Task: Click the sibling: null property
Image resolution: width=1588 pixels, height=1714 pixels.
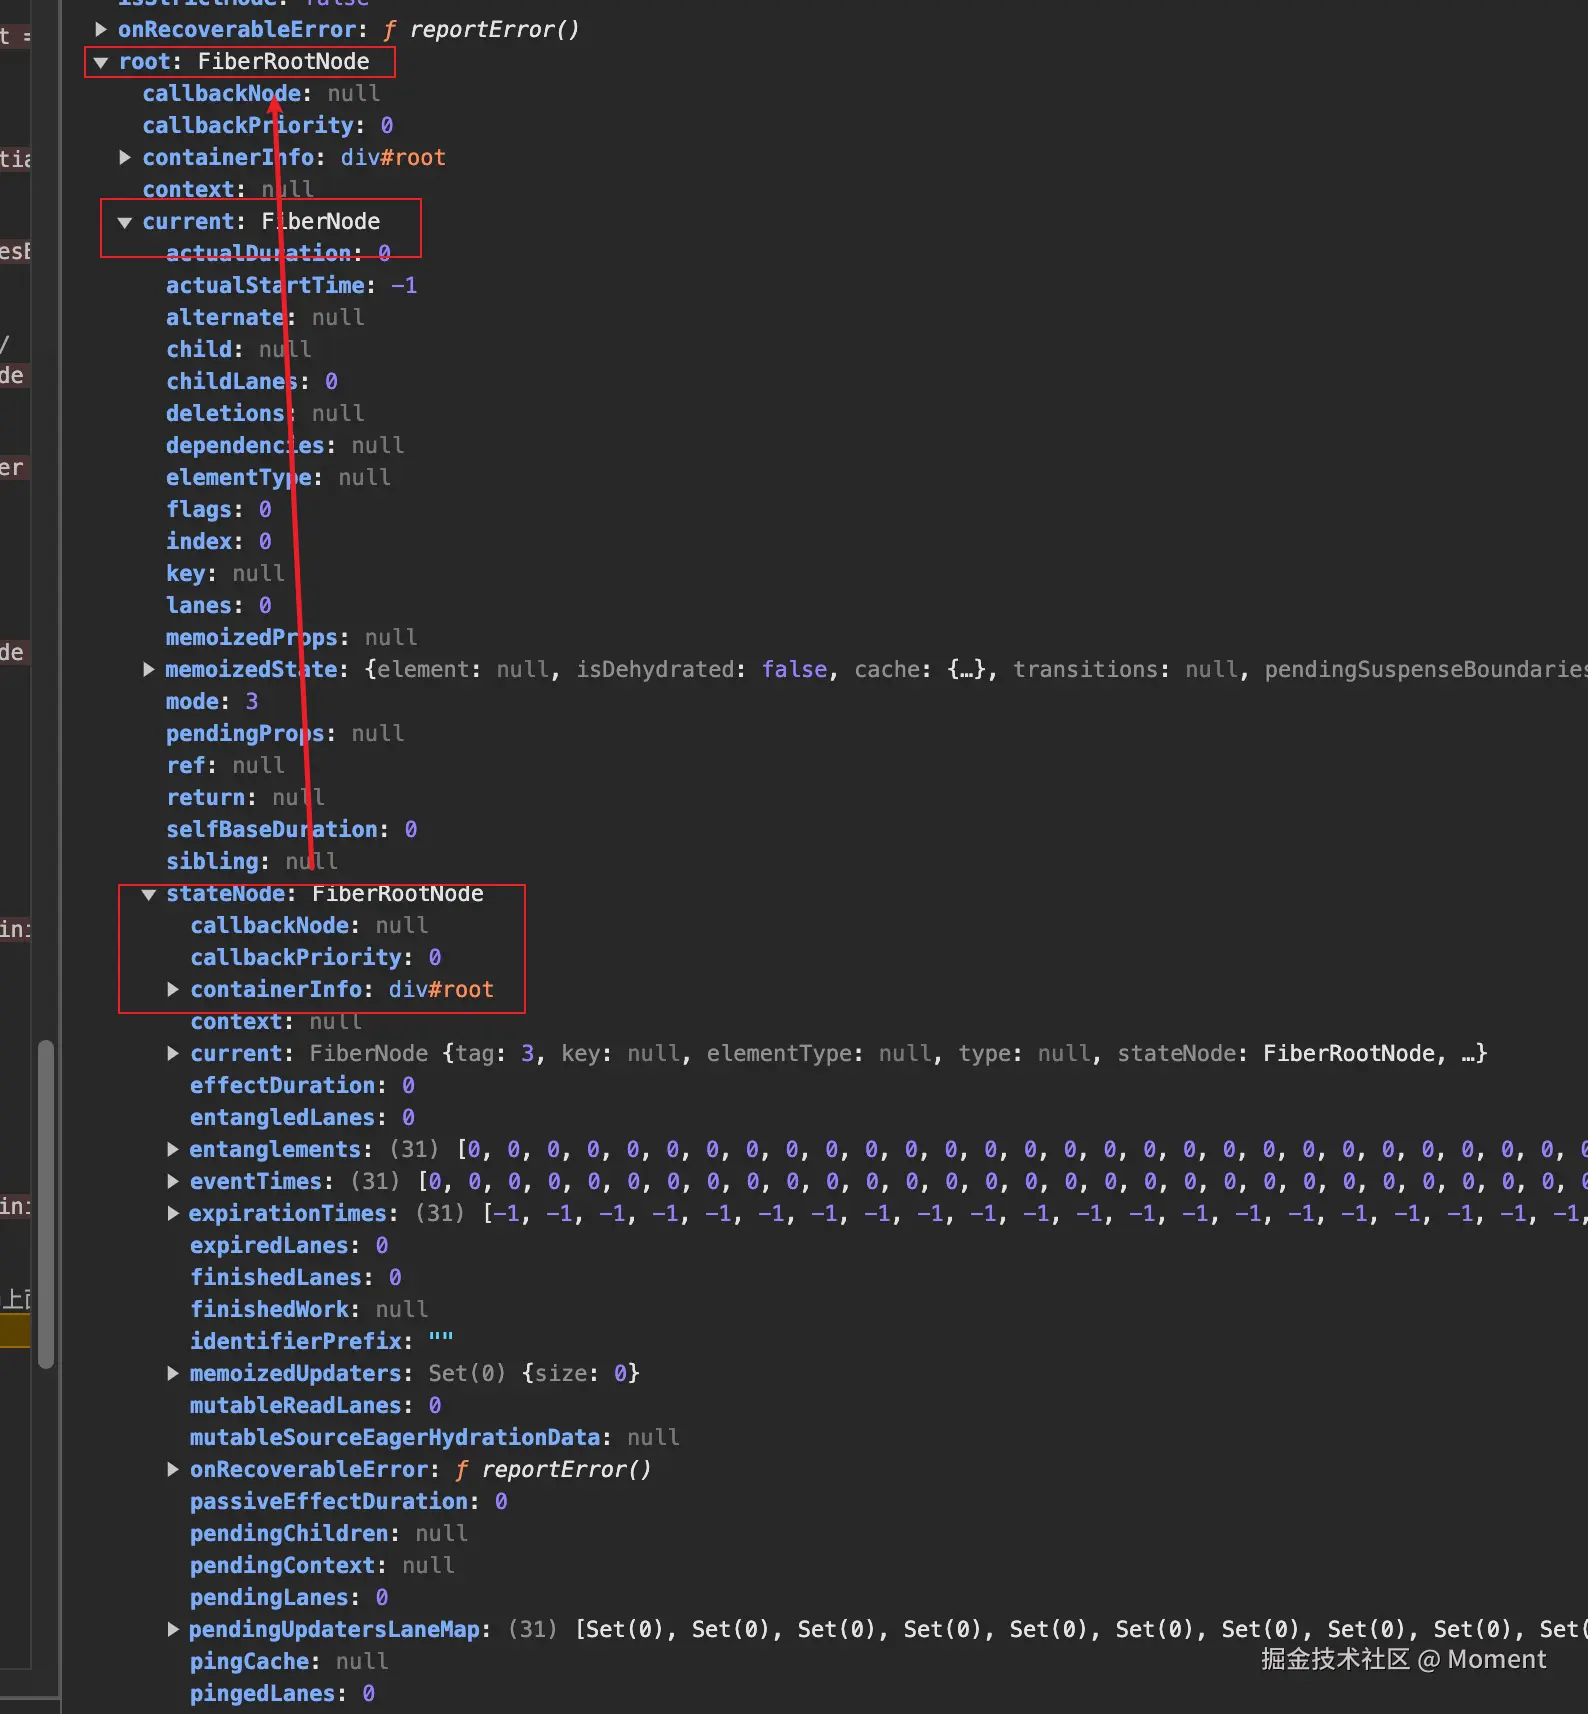Action: tap(252, 862)
